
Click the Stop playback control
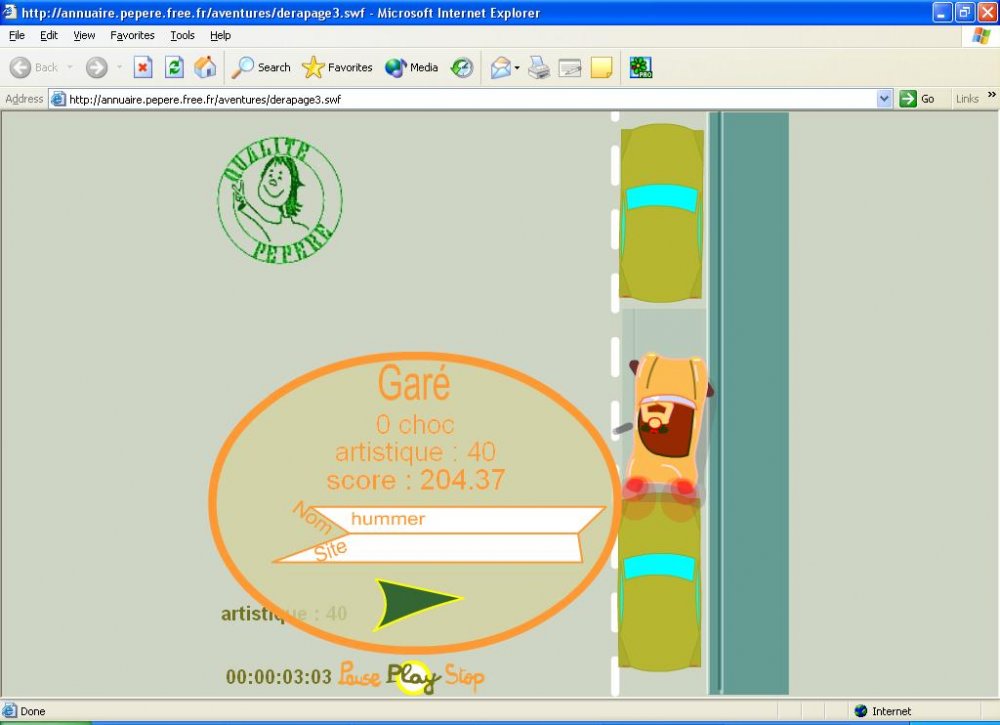click(x=464, y=677)
